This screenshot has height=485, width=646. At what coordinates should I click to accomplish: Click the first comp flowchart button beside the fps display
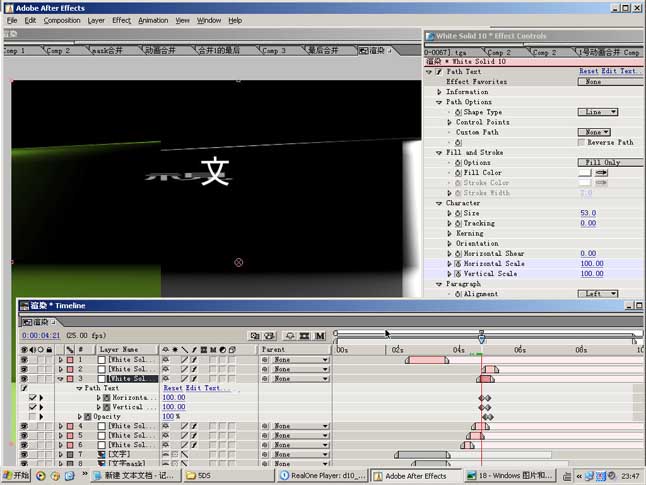[255, 336]
